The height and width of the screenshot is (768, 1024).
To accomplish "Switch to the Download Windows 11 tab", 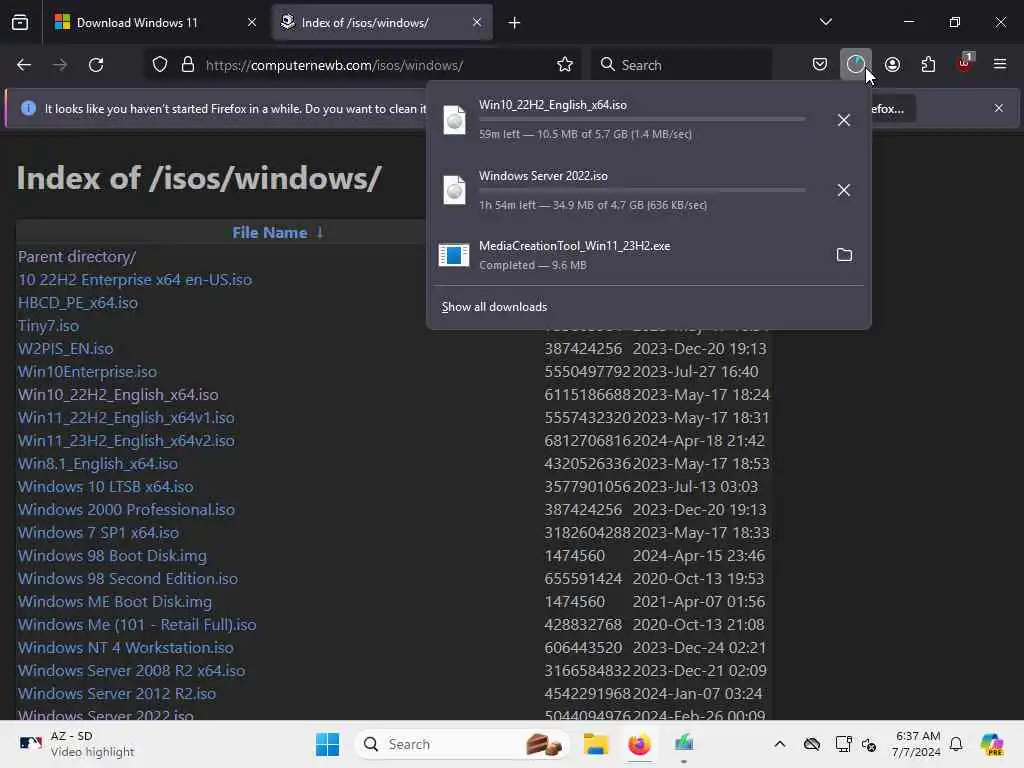I will tap(156, 23).
